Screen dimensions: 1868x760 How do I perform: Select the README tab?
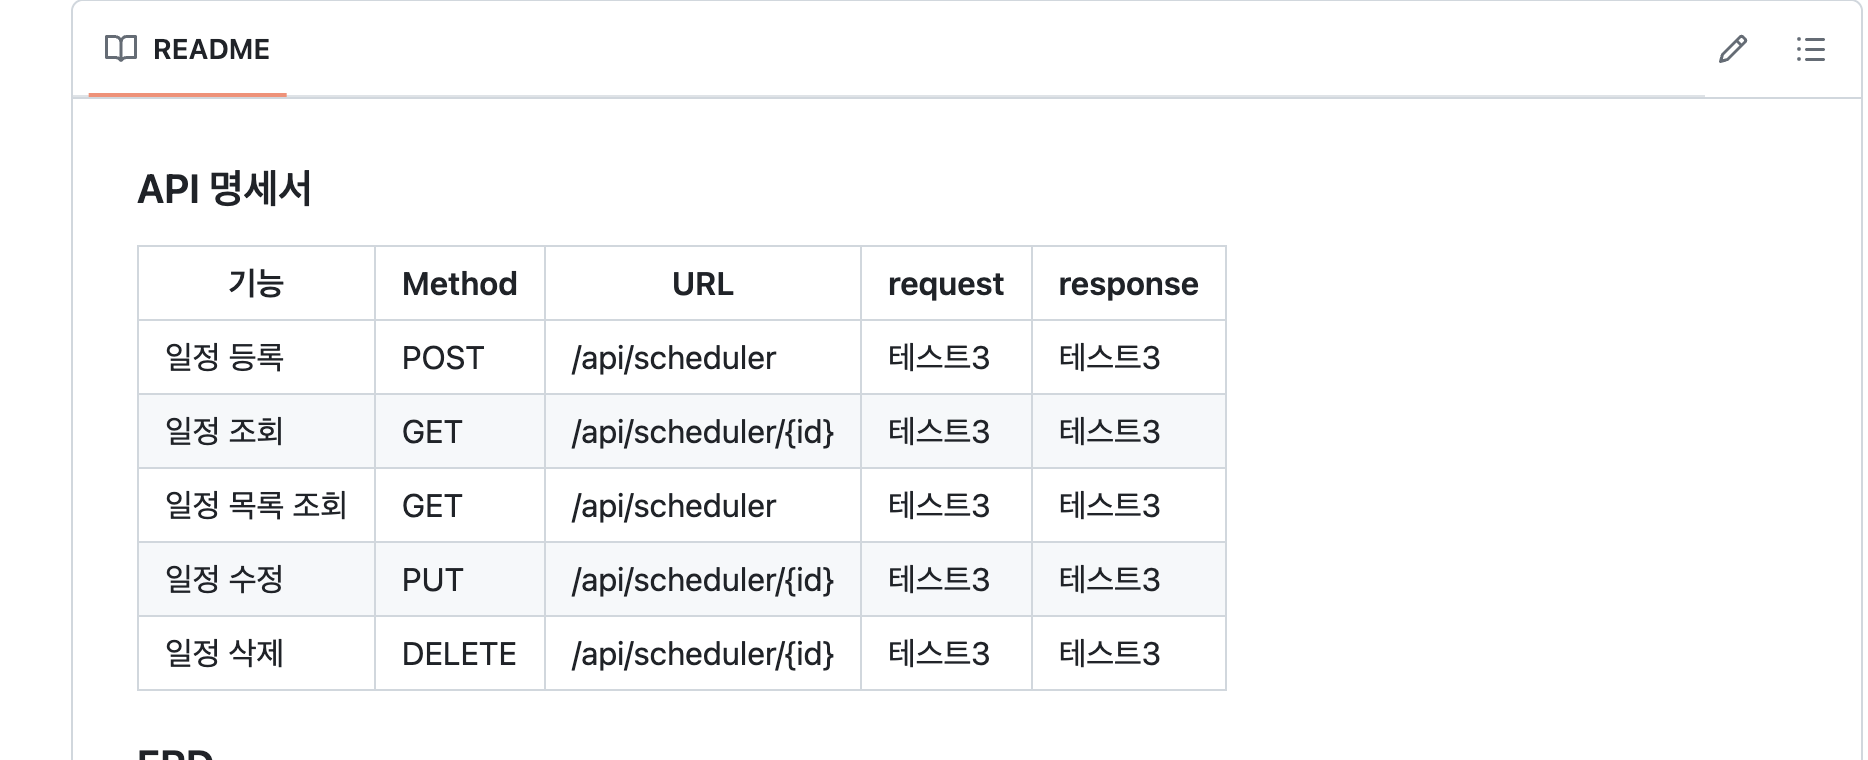coord(188,49)
